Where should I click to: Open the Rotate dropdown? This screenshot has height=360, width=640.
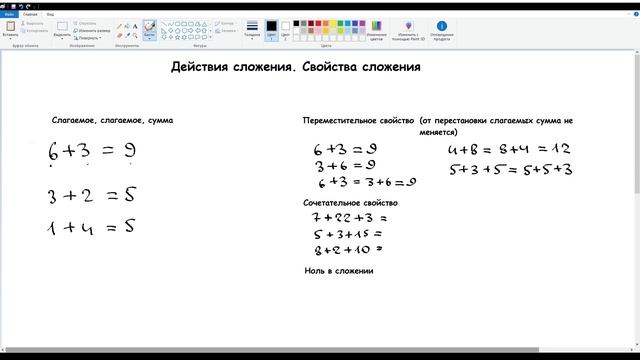pyautogui.click(x=87, y=38)
